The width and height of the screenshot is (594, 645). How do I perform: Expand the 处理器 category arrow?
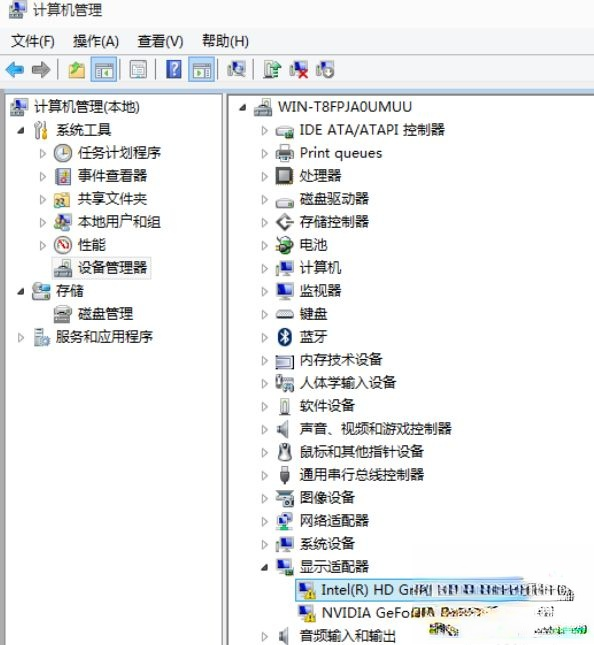click(265, 176)
